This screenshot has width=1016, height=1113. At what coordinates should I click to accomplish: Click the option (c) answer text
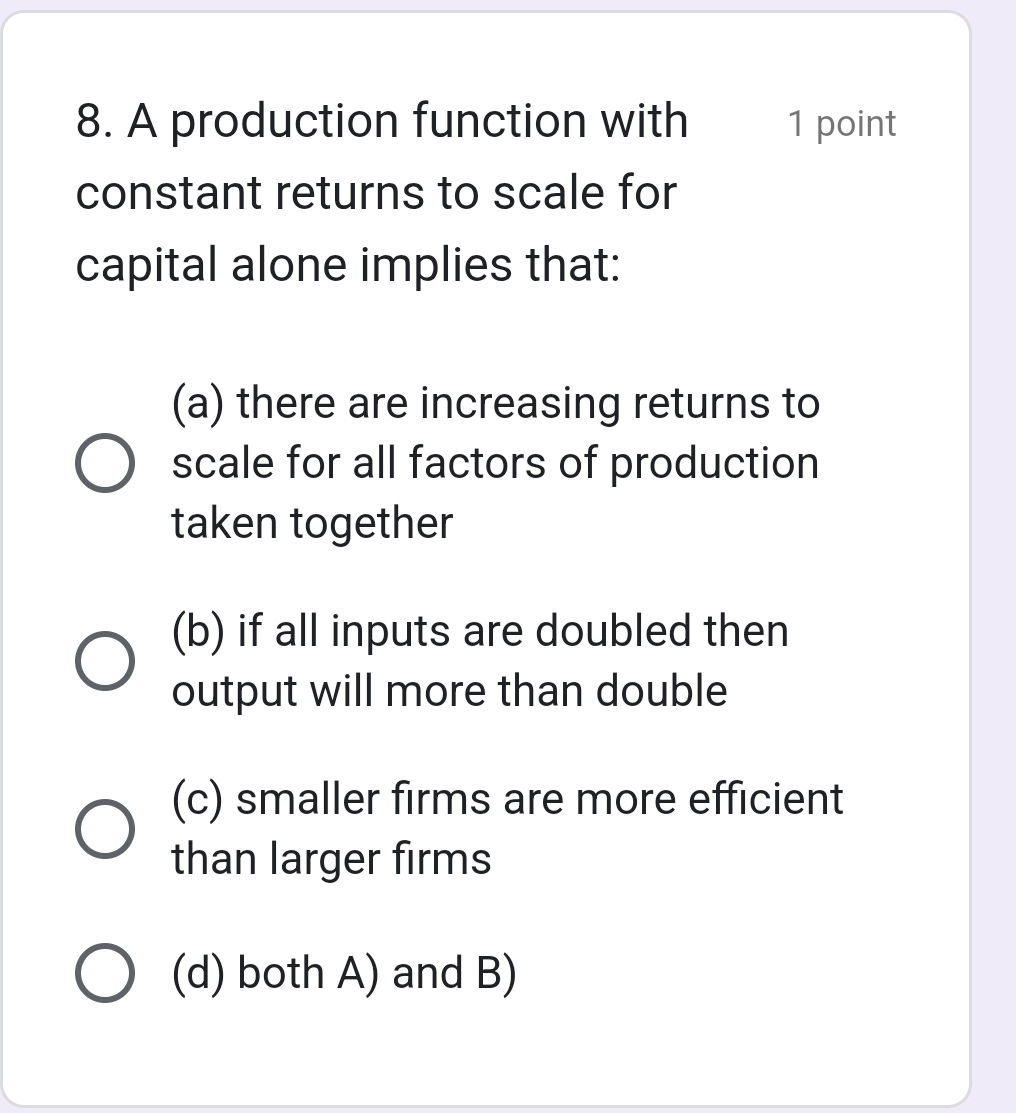507,828
